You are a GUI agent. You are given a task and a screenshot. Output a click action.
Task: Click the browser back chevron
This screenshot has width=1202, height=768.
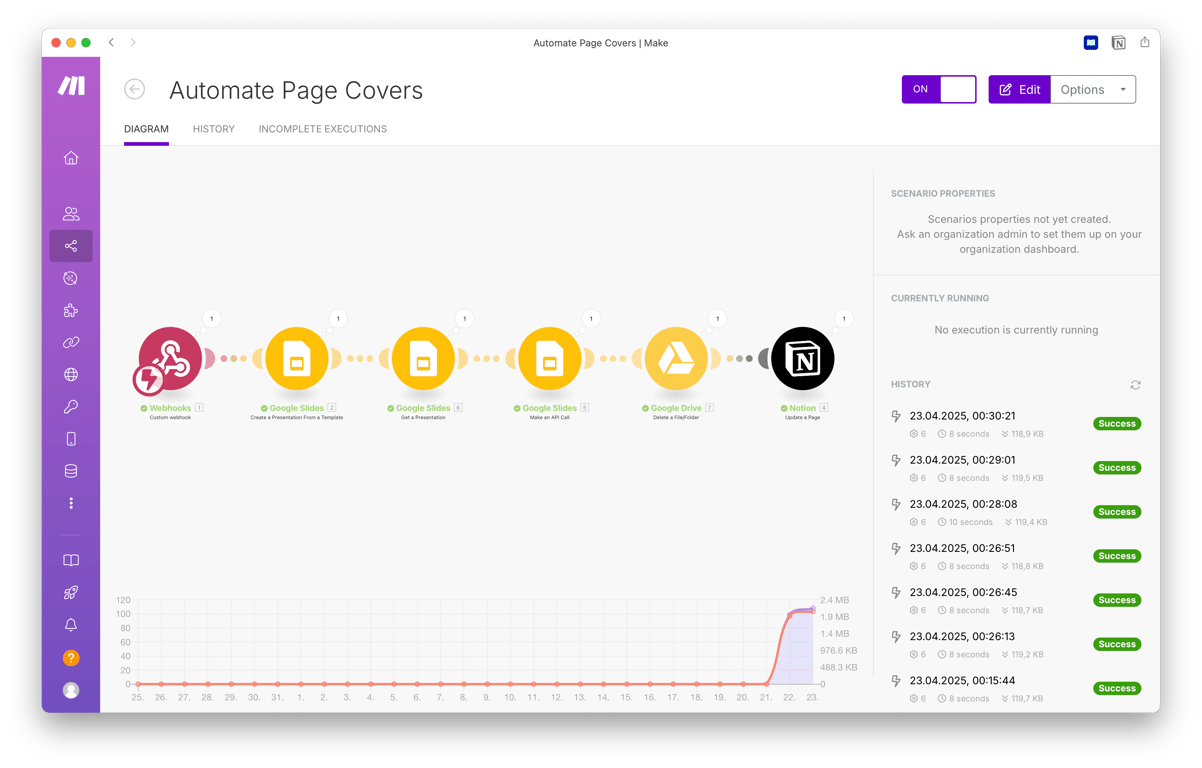pos(111,43)
